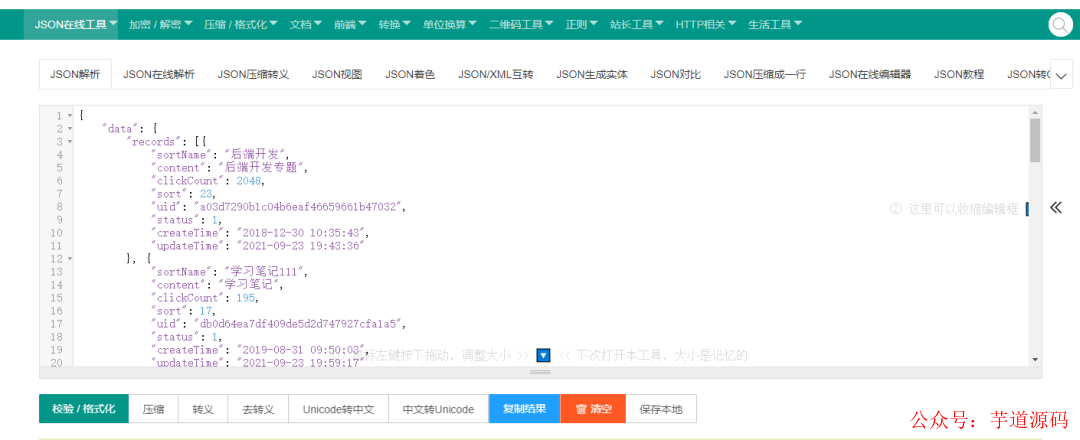
Task: Switch to the JSON压缩转义 tab
Action: pos(253,75)
